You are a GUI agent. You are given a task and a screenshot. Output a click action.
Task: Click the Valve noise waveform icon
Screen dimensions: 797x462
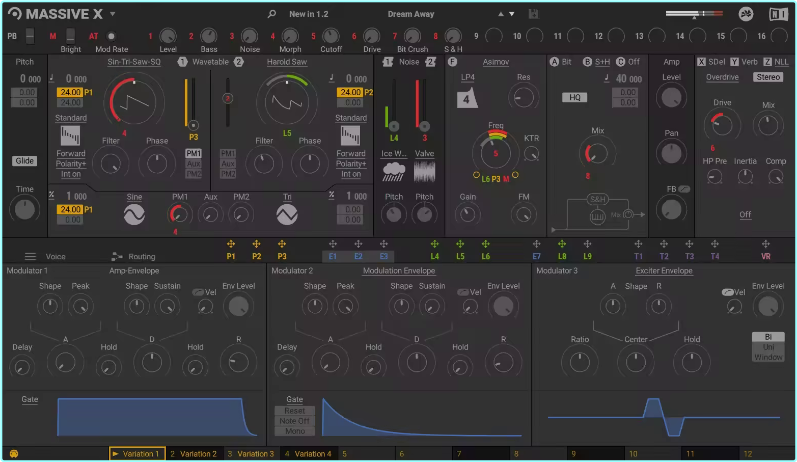click(424, 172)
